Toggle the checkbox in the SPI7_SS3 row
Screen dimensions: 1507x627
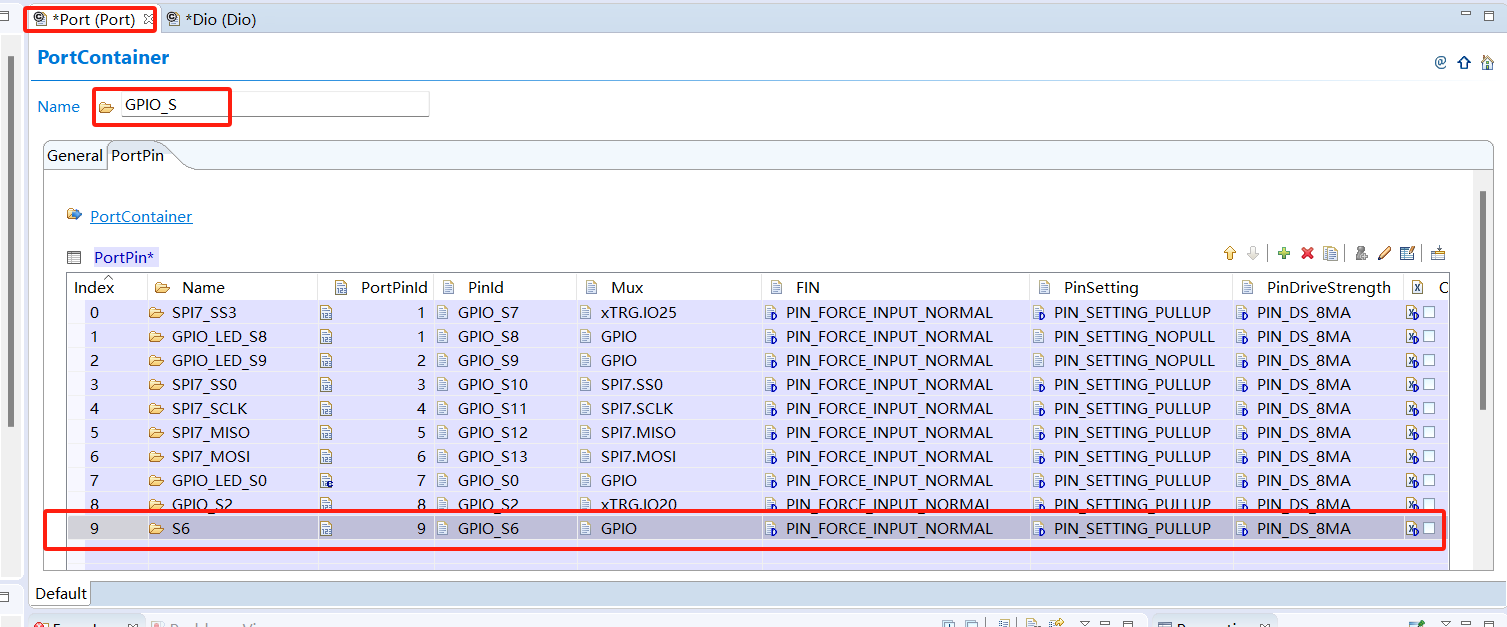click(x=1429, y=312)
